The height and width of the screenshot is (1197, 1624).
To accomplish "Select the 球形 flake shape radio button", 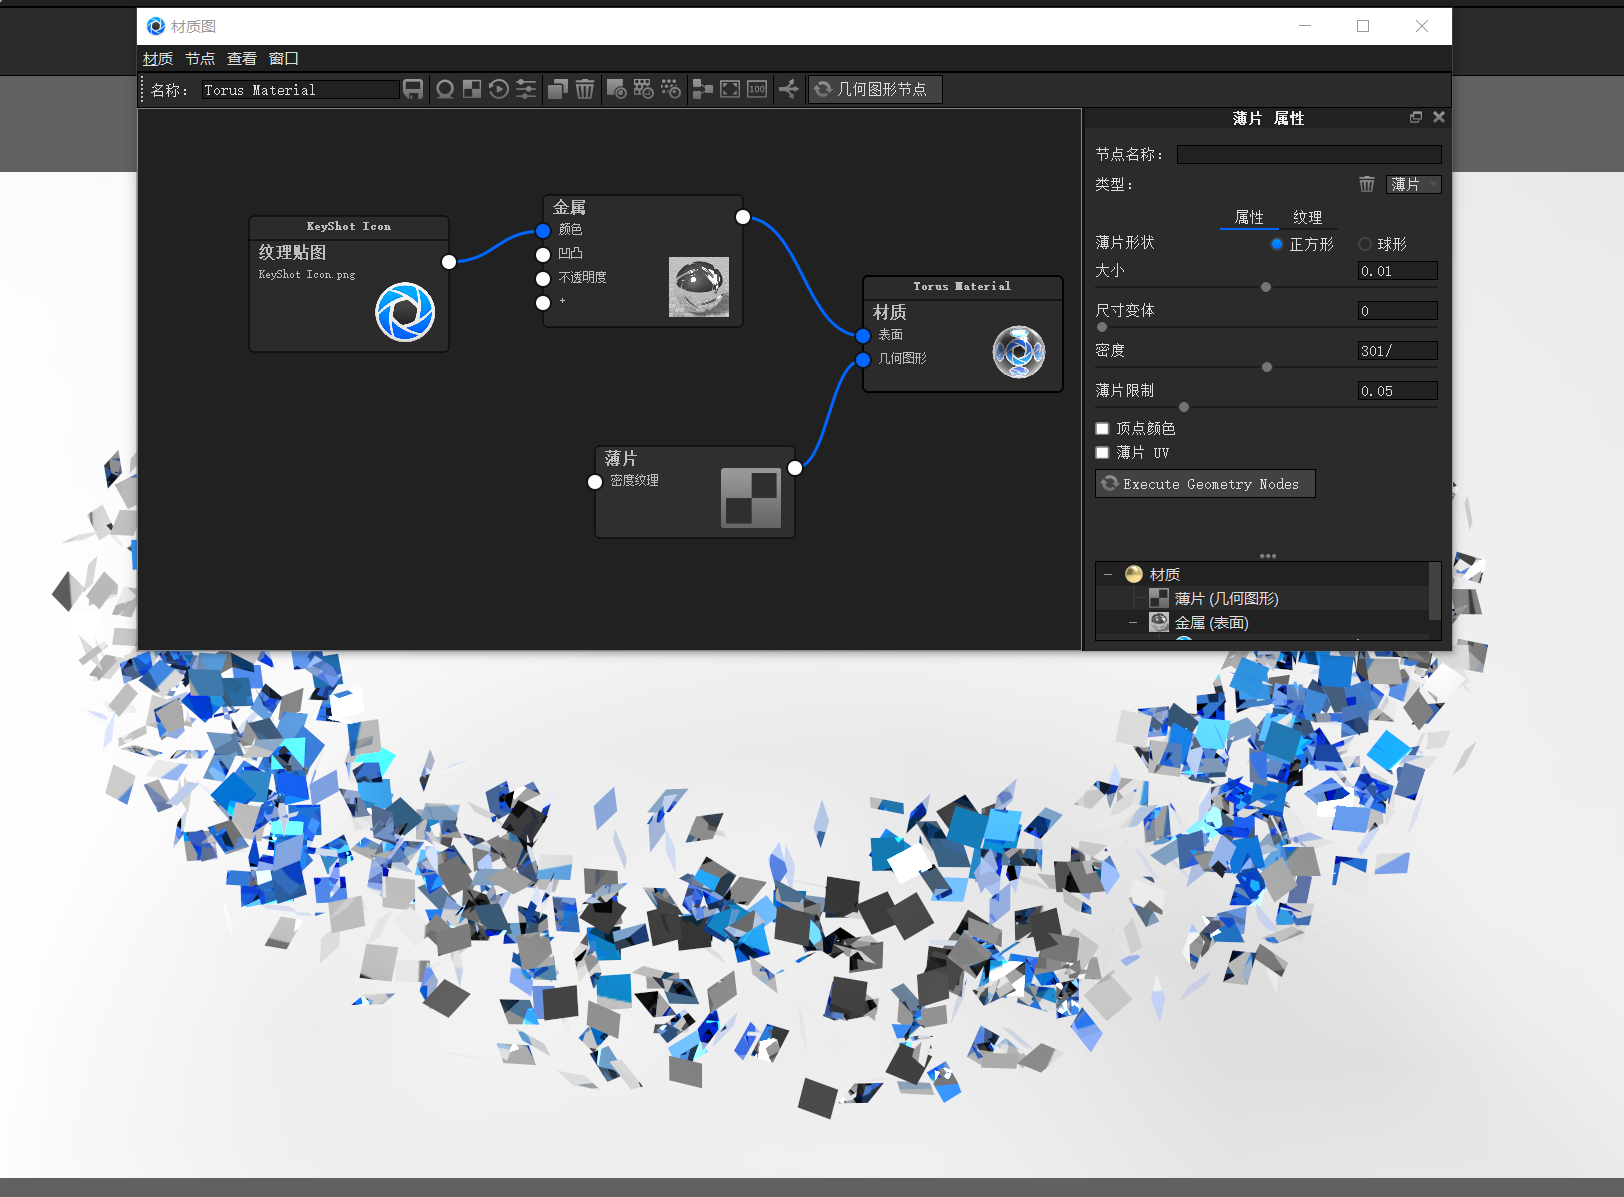I will 1365,244.
